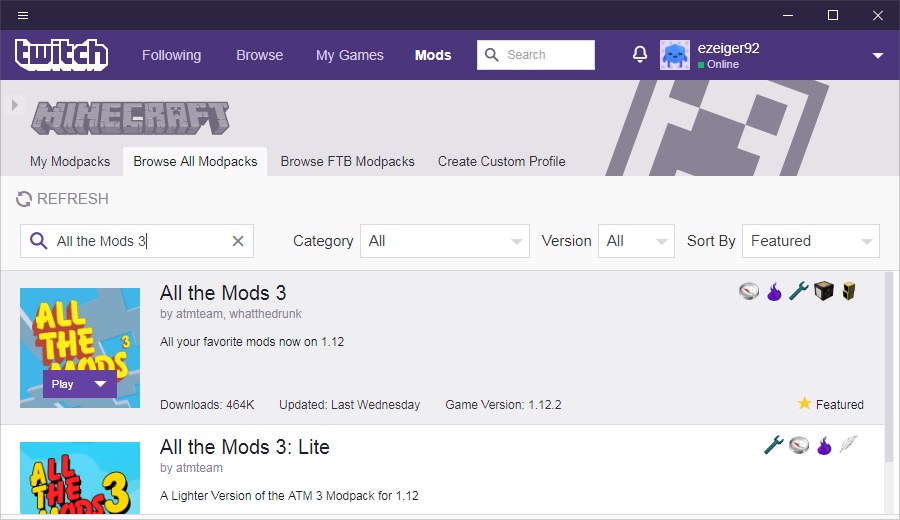Click 'Updated: Last Wednesday' text
This screenshot has height=520, width=900.
pos(350,405)
